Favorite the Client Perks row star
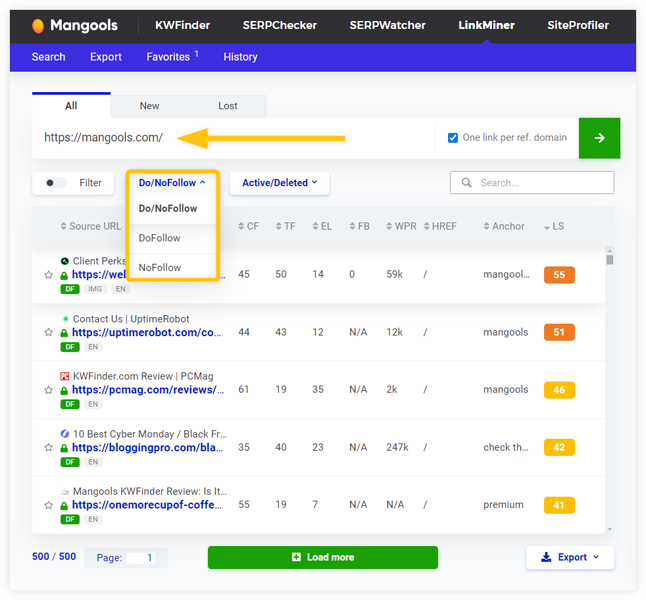This screenshot has width=646, height=600. tap(49, 275)
